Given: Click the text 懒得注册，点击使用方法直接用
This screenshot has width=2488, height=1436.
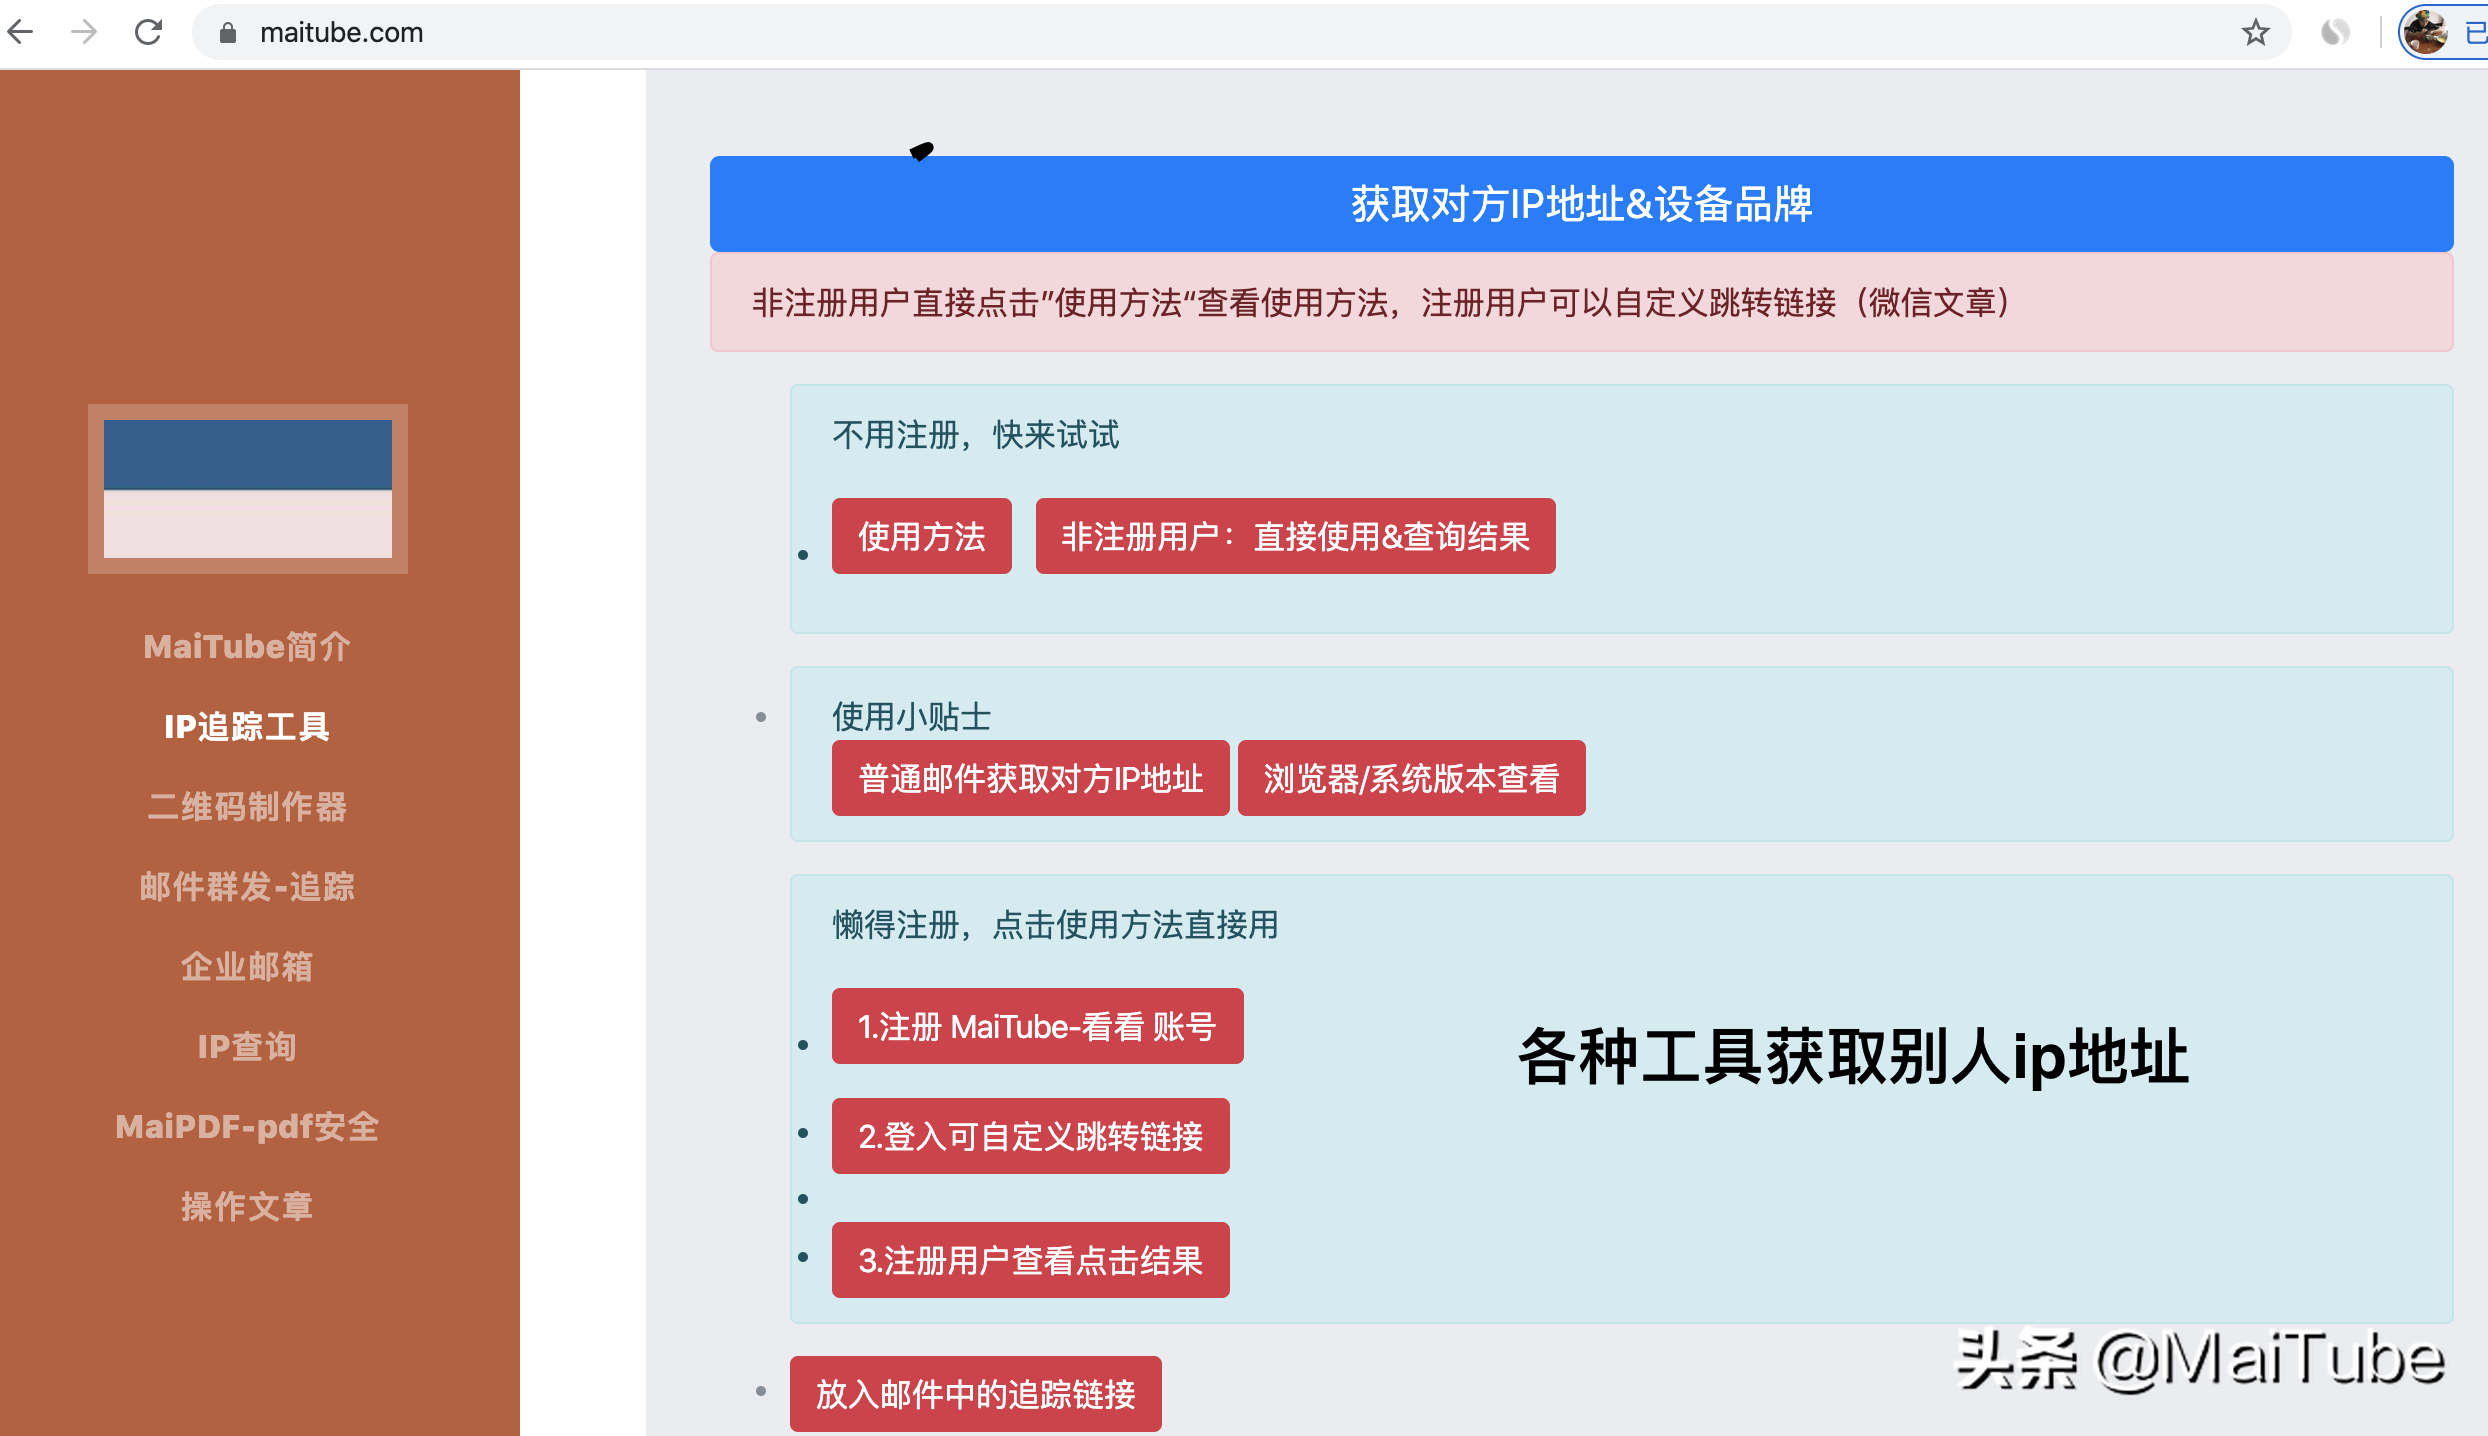Looking at the screenshot, I should point(1055,925).
